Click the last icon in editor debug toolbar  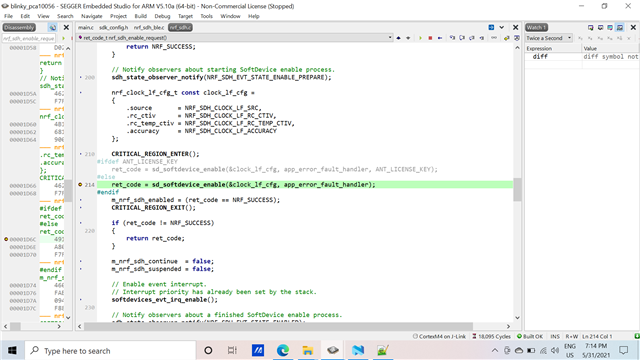click(x=517, y=38)
